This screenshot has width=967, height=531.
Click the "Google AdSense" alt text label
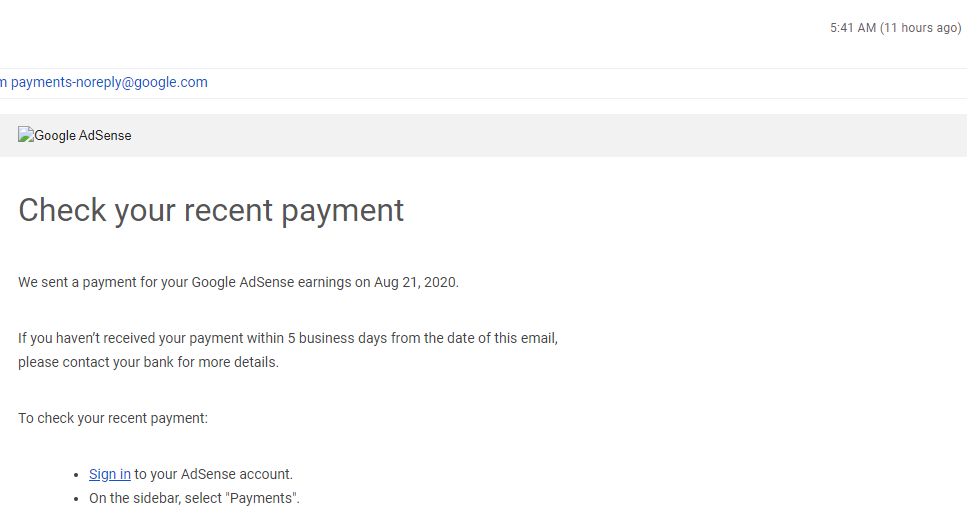tap(83, 136)
